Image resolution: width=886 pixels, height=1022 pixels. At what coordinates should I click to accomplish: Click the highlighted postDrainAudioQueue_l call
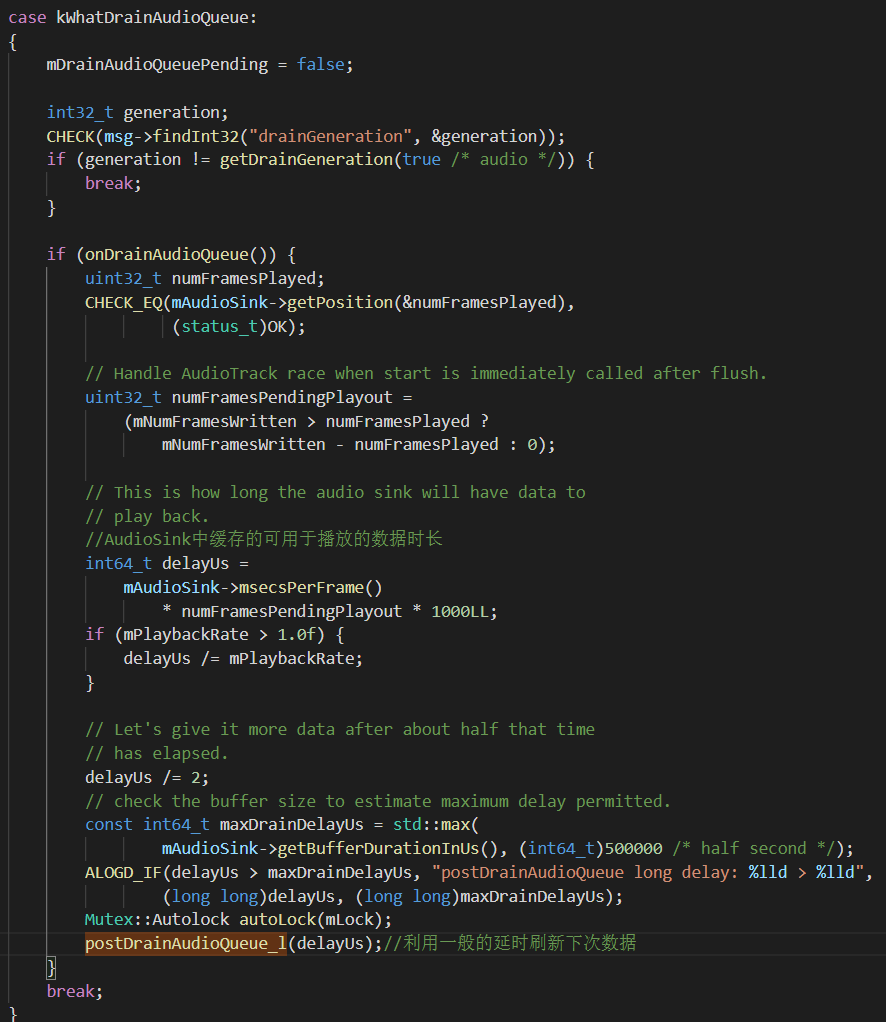click(186, 943)
